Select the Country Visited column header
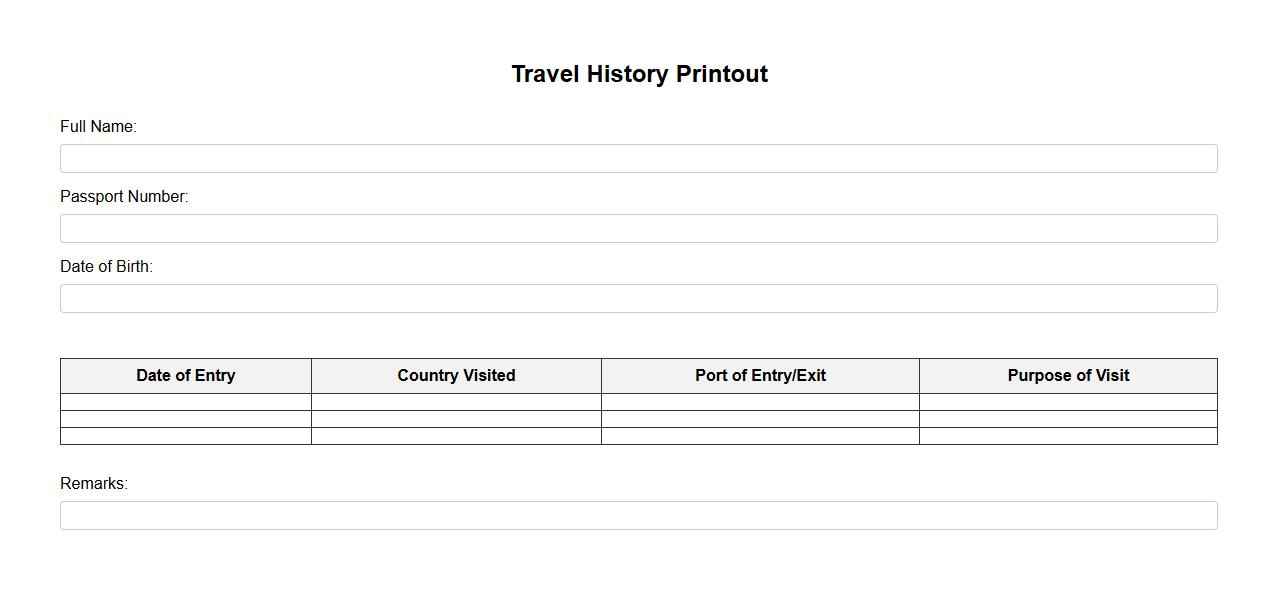The image size is (1278, 601). [x=456, y=376]
